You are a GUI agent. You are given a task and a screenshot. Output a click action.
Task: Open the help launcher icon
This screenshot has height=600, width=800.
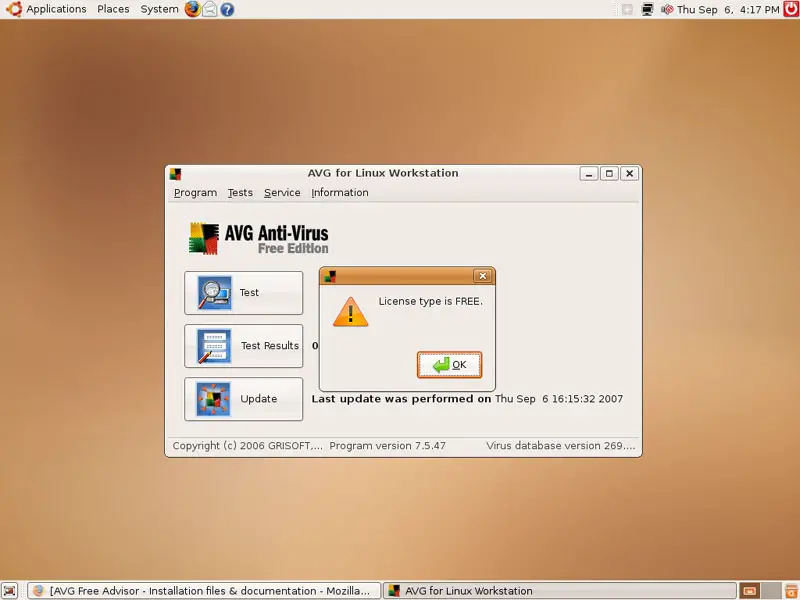click(228, 9)
